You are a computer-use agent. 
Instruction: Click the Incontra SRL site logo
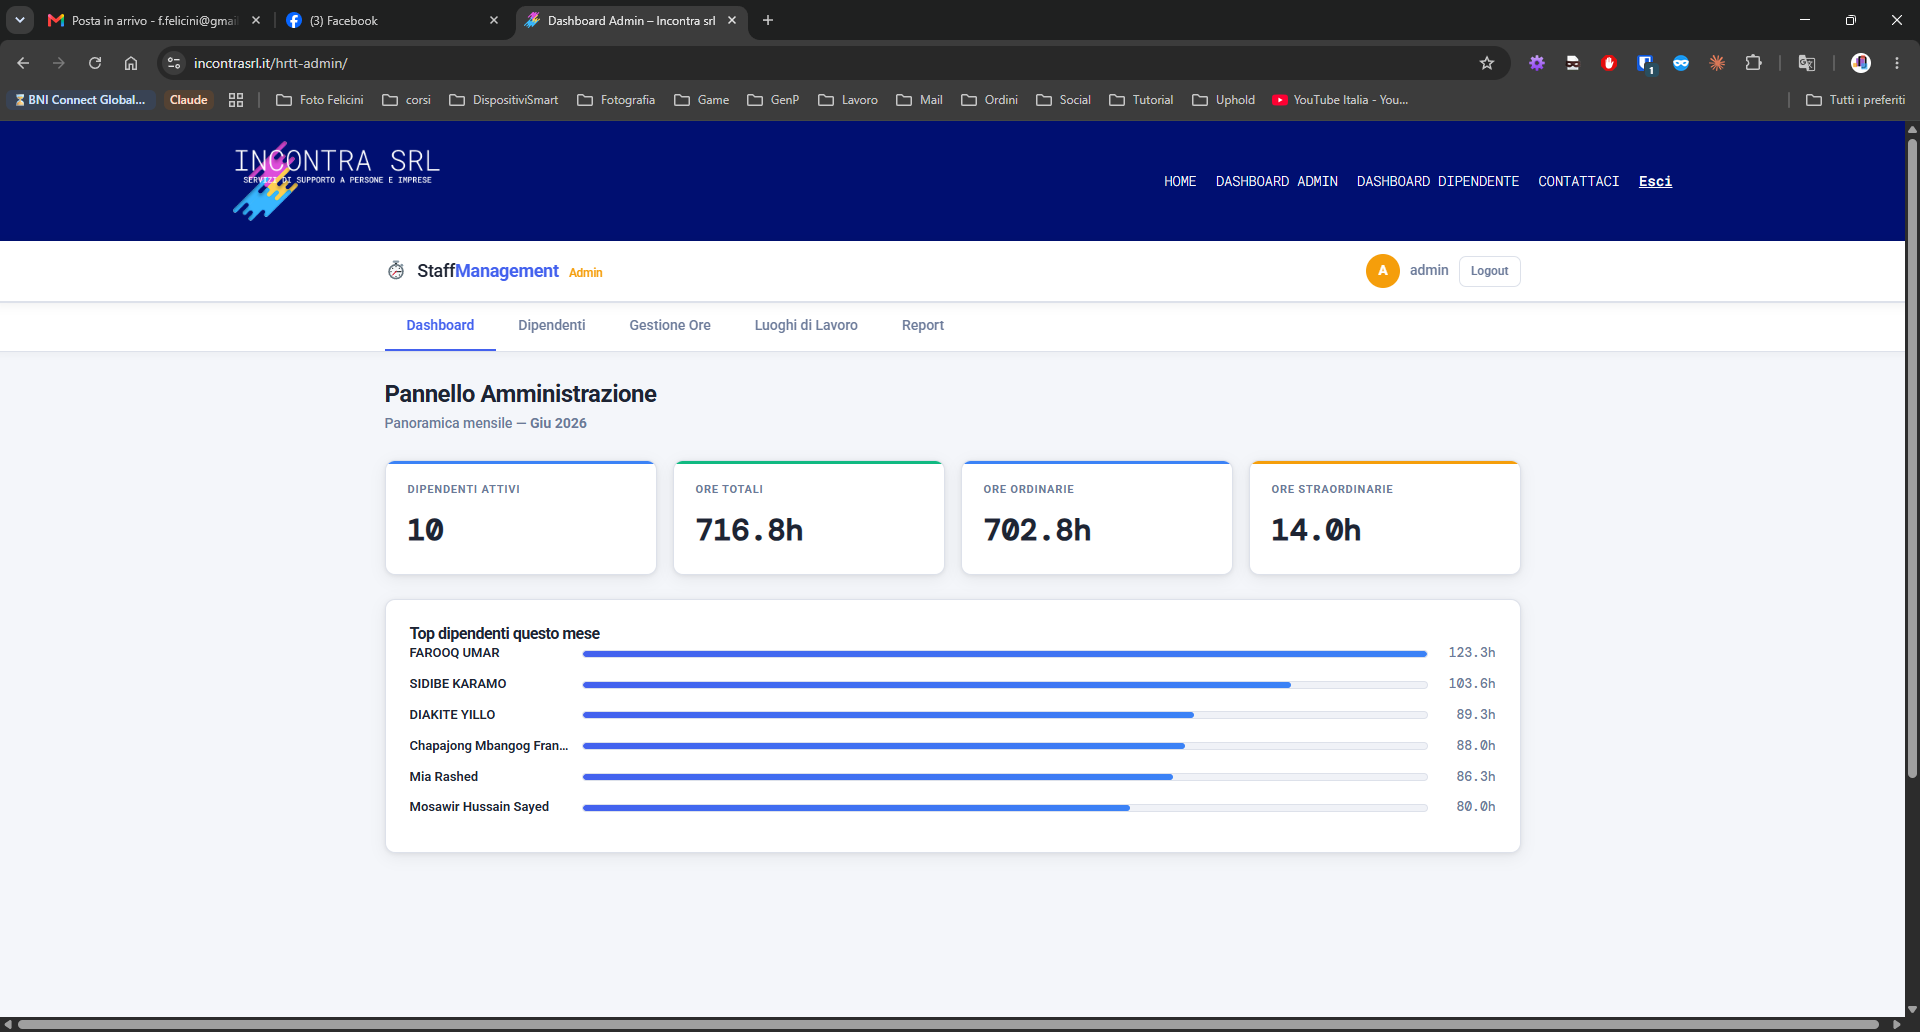point(336,180)
